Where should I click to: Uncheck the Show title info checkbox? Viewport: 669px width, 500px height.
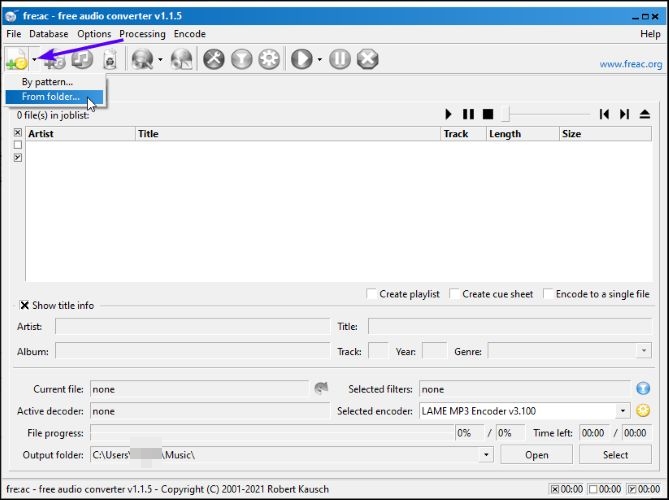(x=25, y=305)
